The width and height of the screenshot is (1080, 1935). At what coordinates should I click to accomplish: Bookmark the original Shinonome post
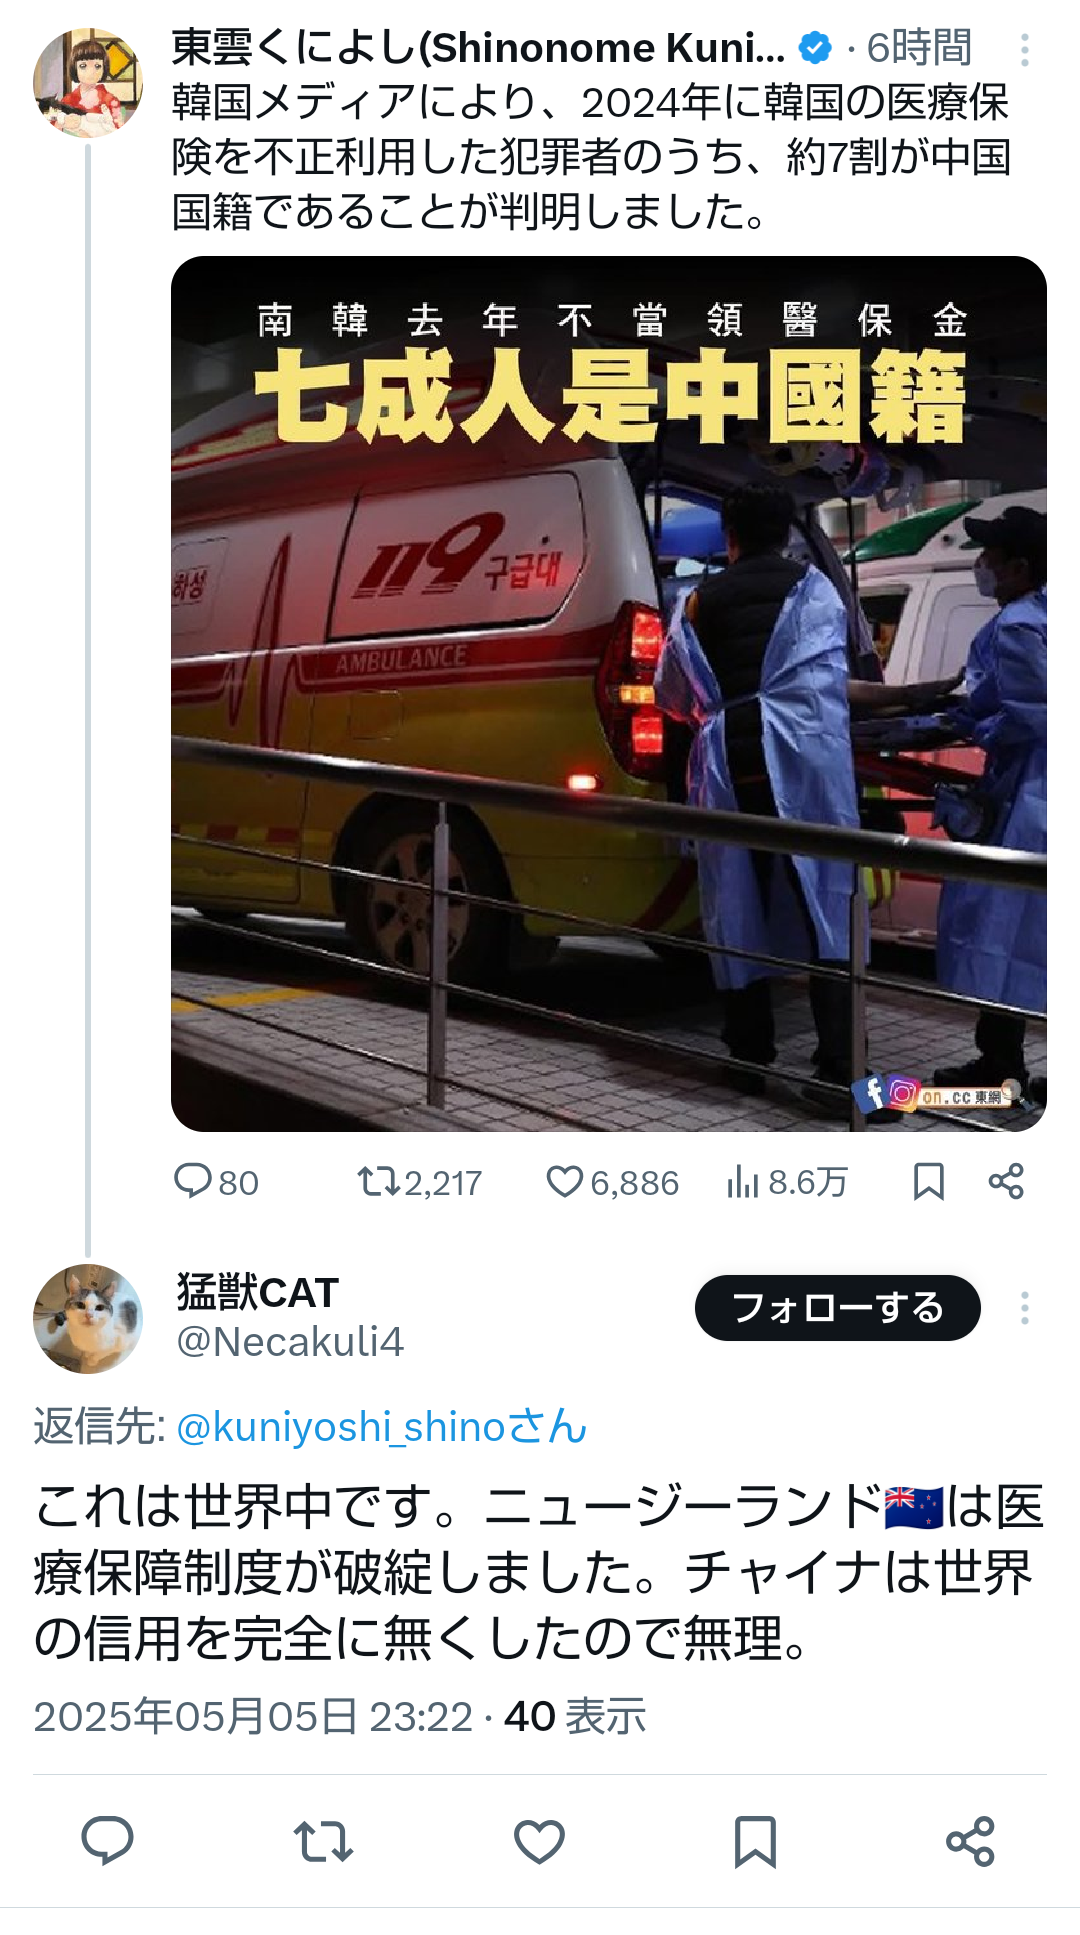point(929,1182)
